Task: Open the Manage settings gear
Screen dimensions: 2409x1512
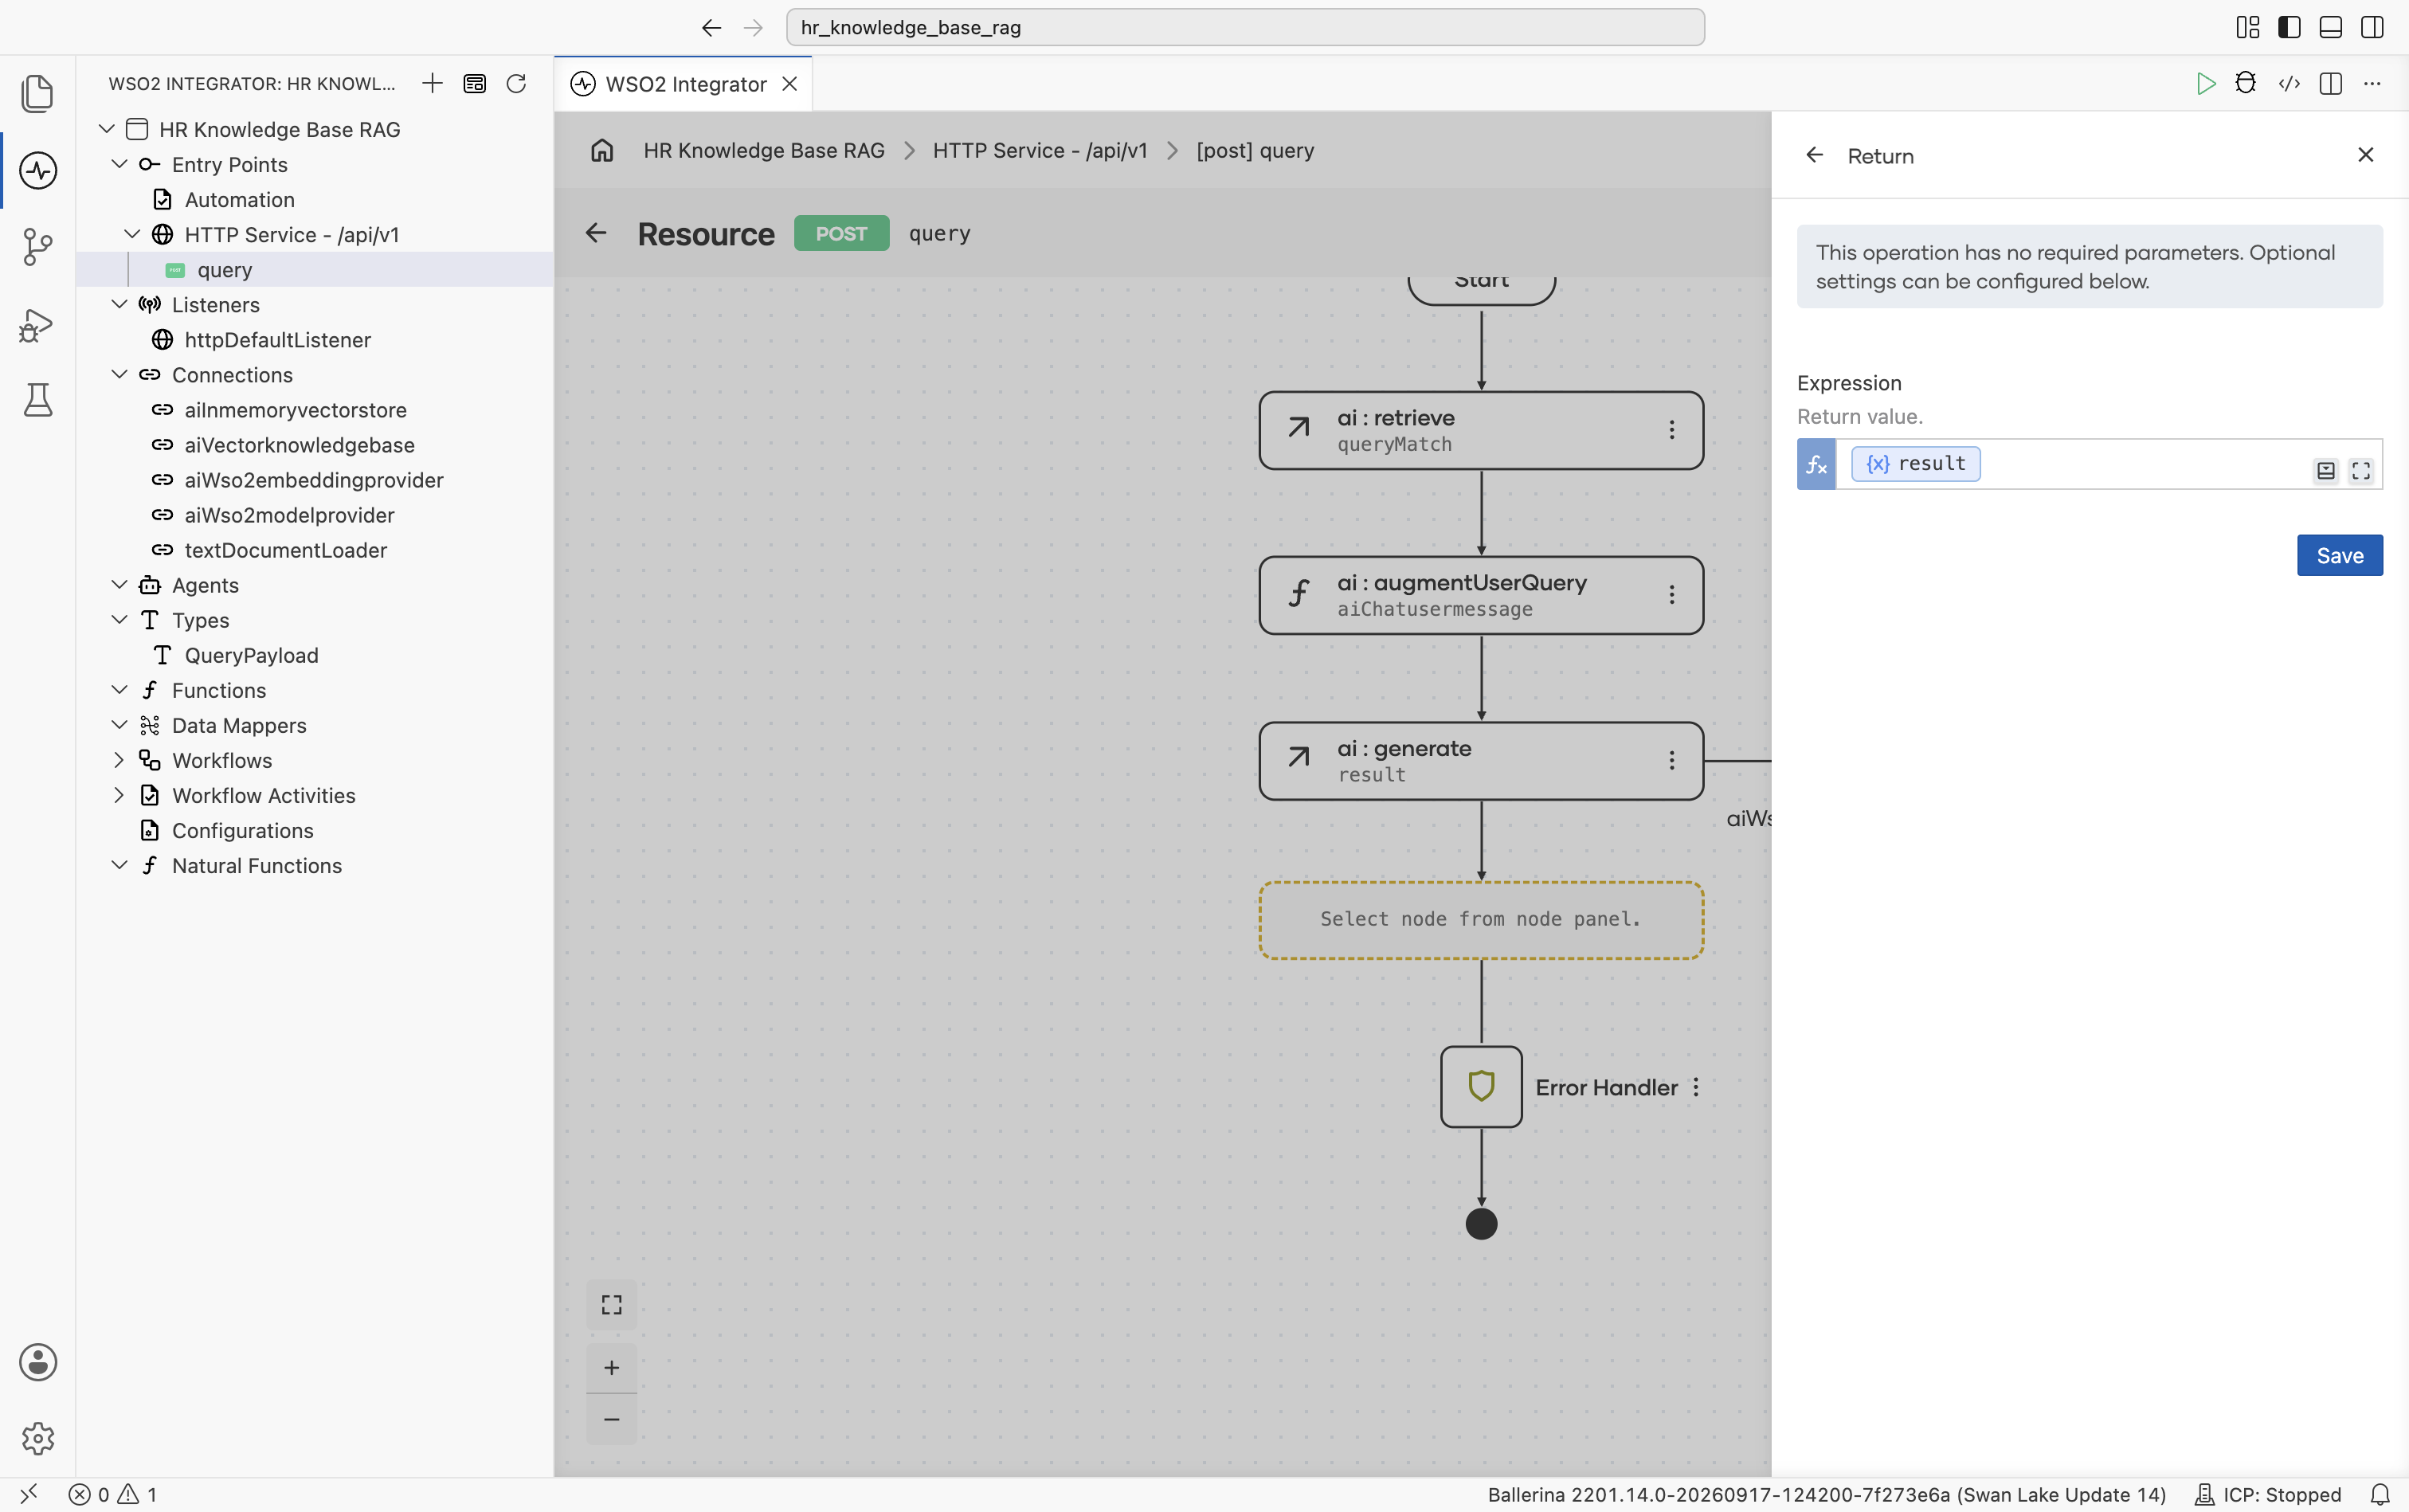Action: (37, 1438)
